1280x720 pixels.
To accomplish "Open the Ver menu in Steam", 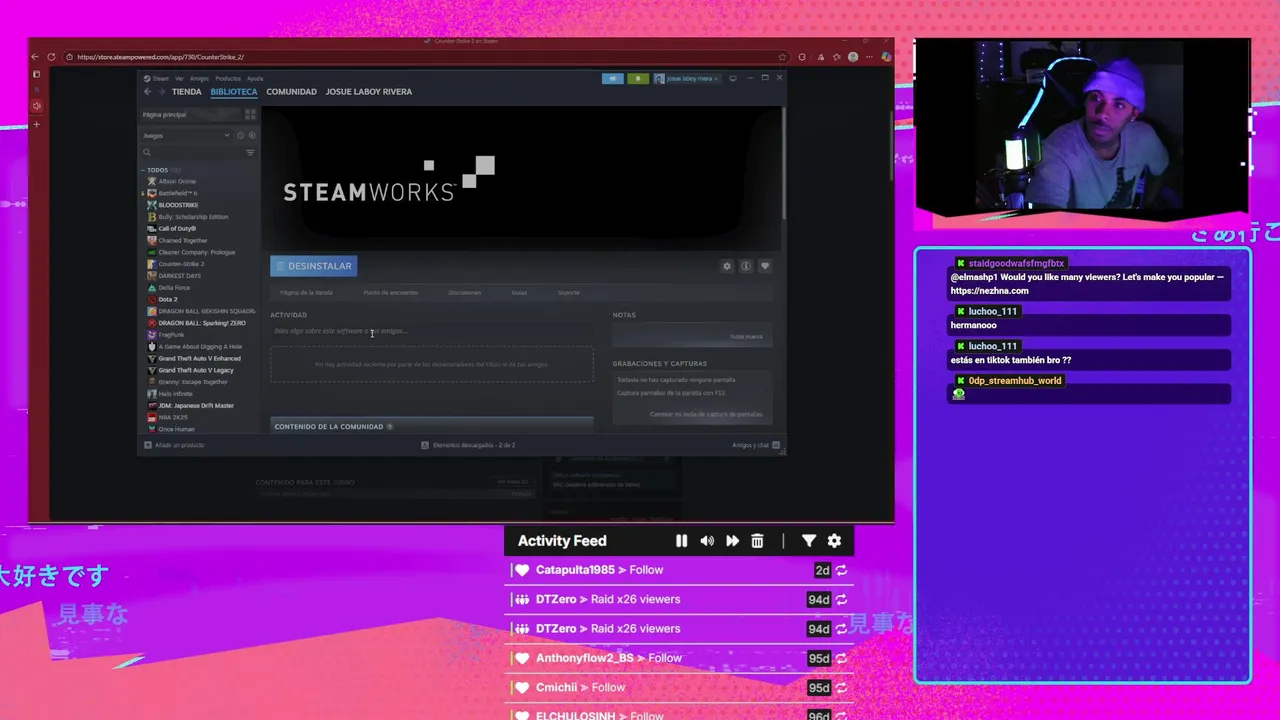I will 180,78.
